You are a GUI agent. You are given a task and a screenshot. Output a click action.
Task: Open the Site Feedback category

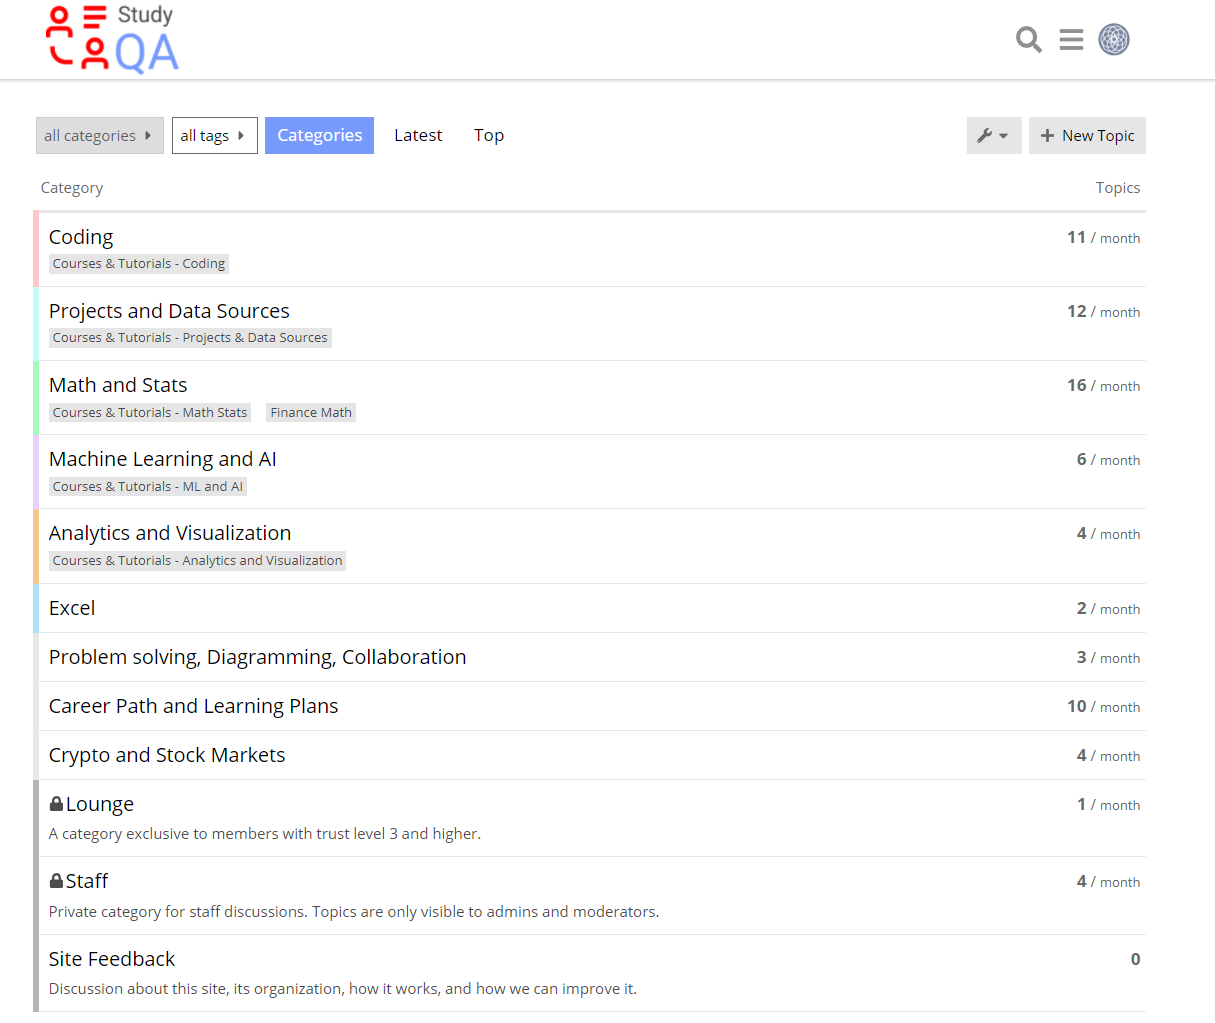(112, 960)
